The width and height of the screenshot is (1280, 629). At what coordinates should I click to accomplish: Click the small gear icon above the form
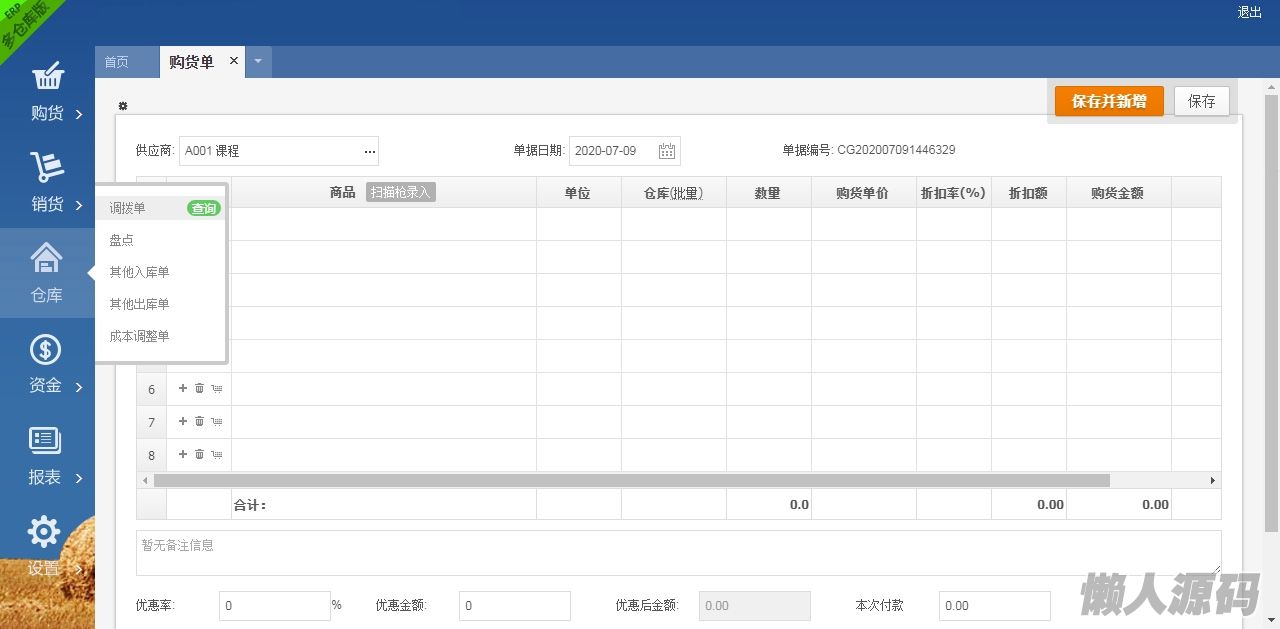[x=123, y=106]
